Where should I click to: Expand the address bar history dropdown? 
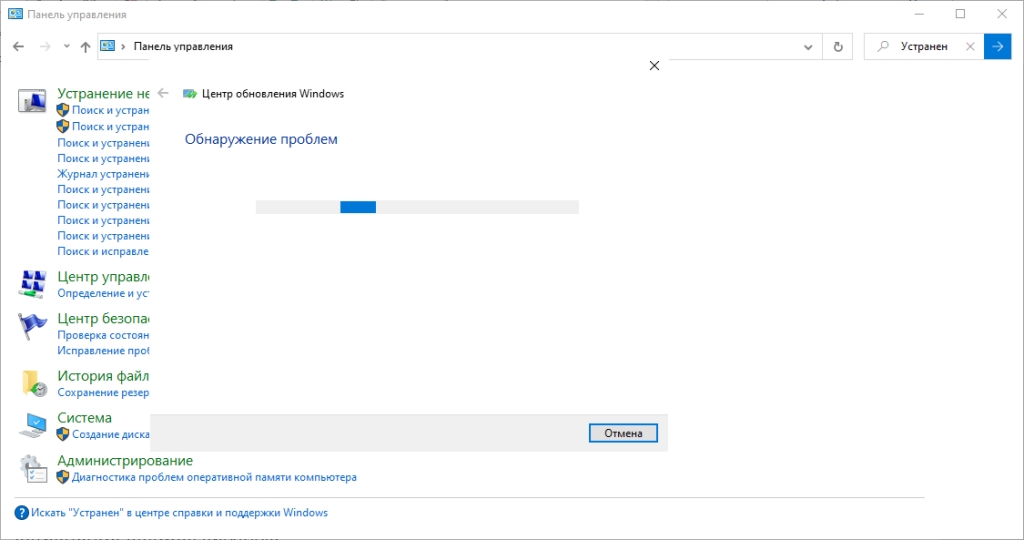(x=808, y=47)
